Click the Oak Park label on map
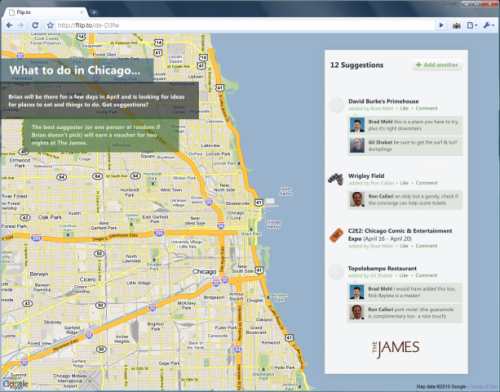Viewport: 500px width, 392px height. 50,217
